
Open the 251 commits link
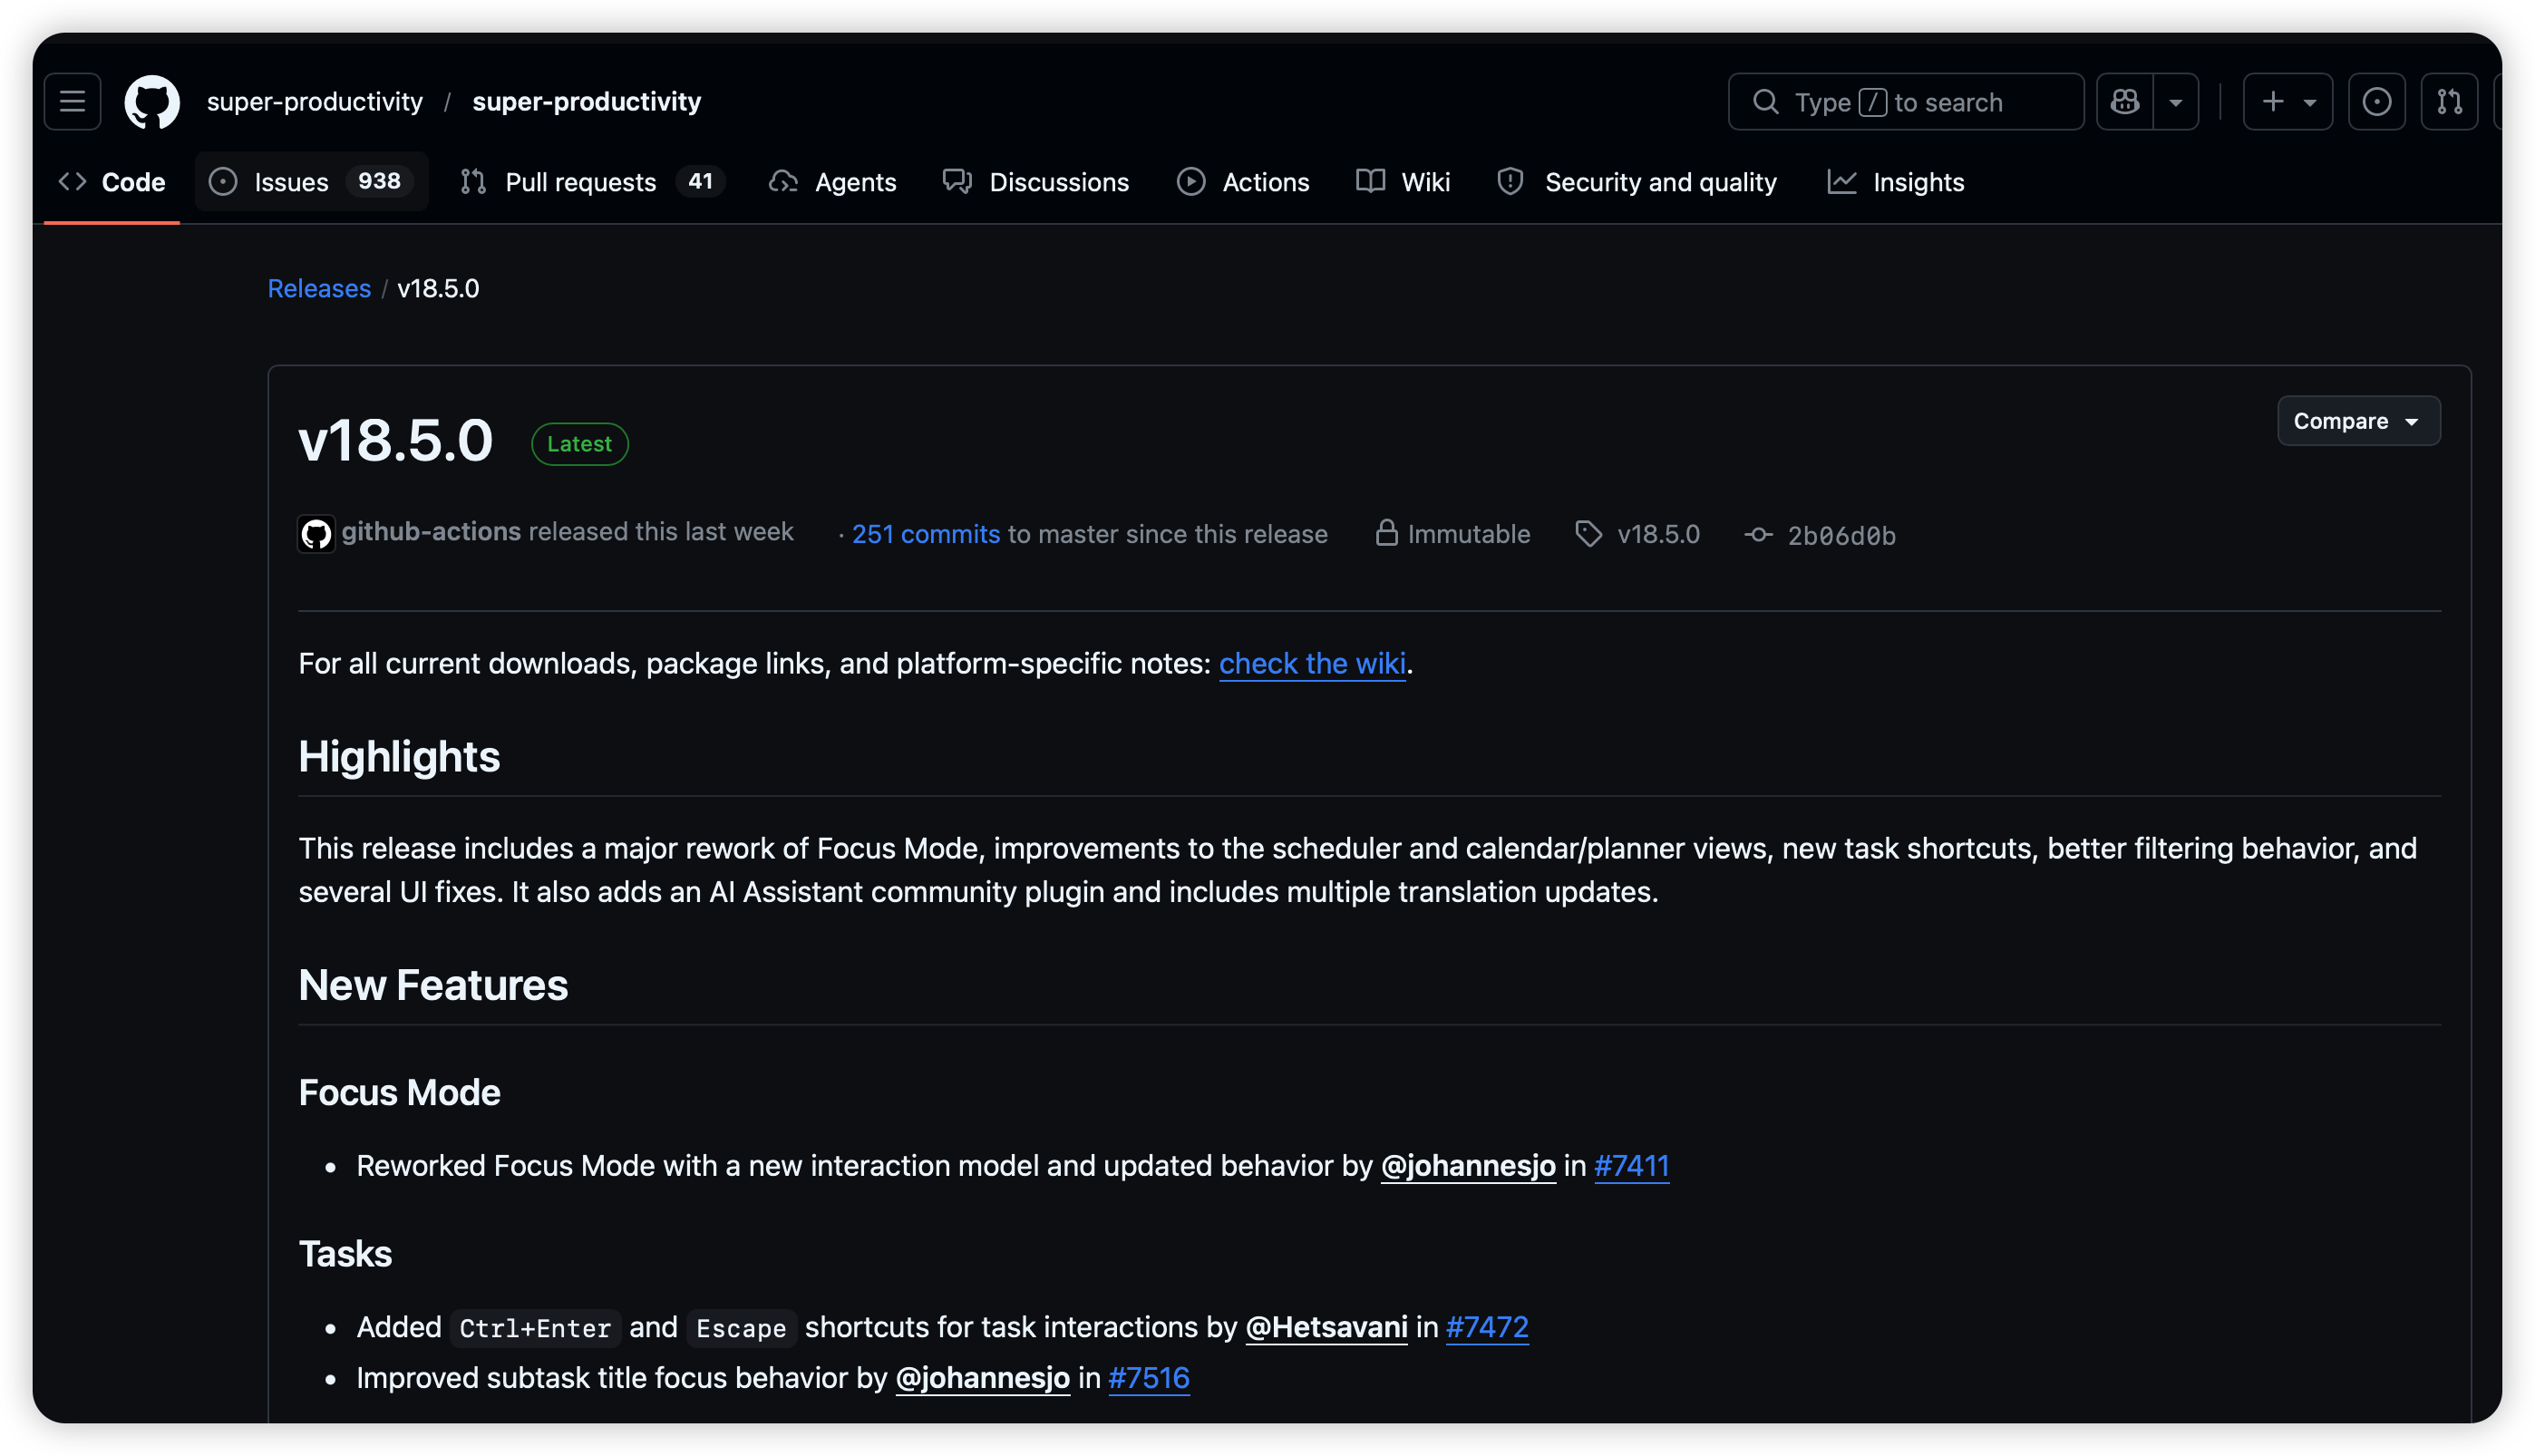[926, 534]
